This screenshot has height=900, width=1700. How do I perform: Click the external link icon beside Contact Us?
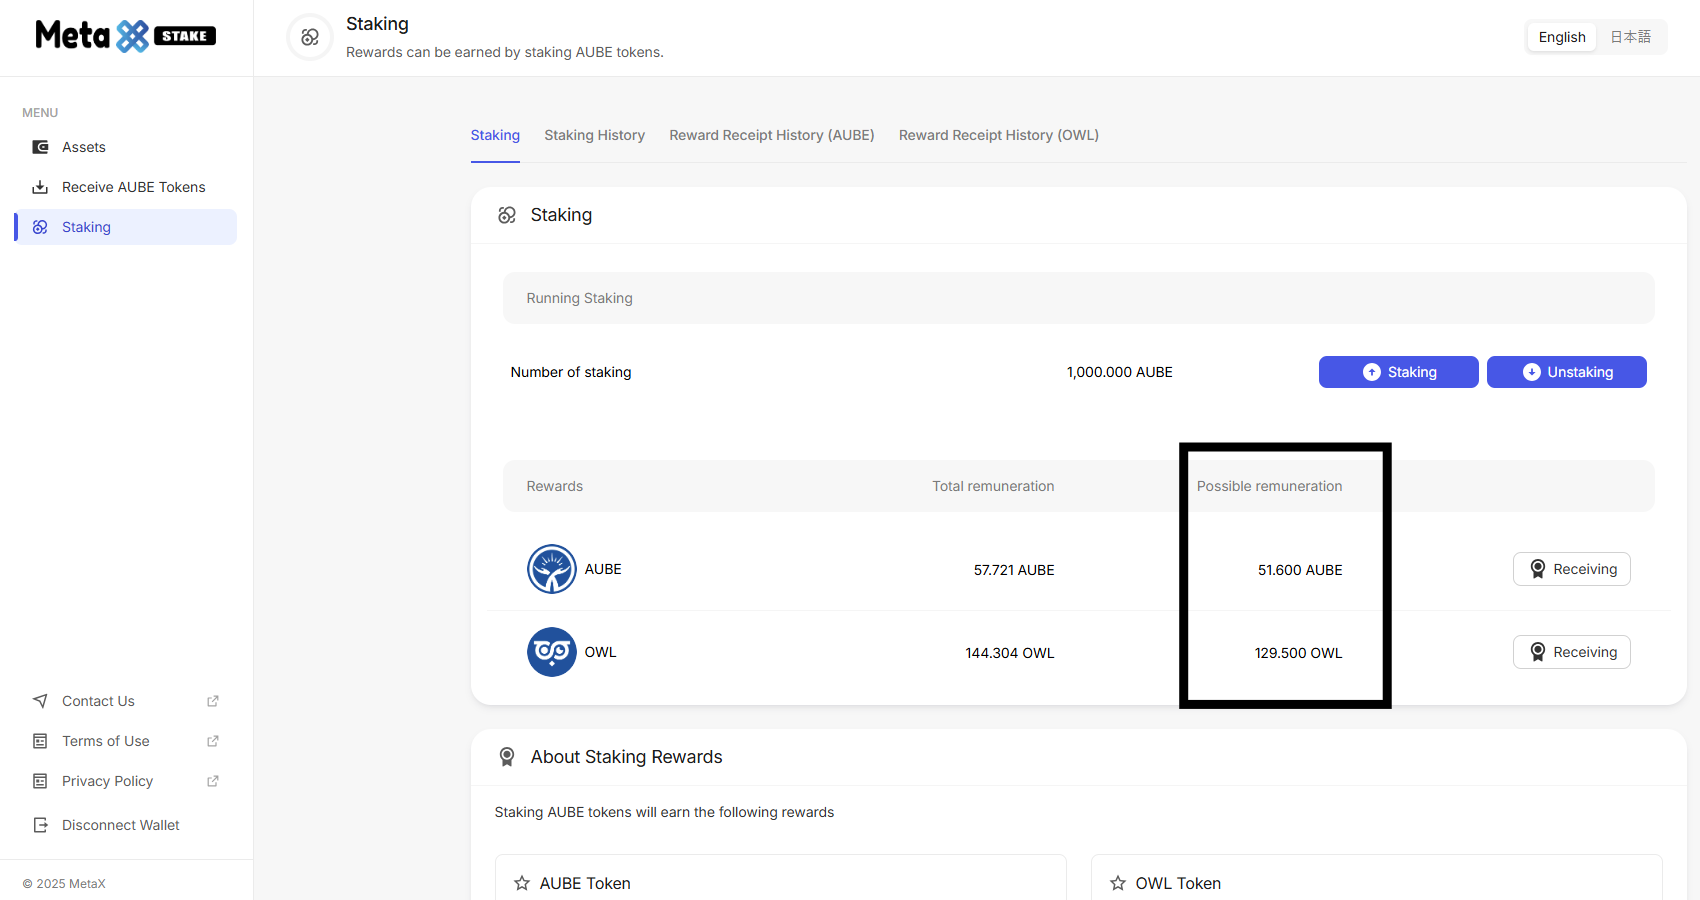point(213,701)
